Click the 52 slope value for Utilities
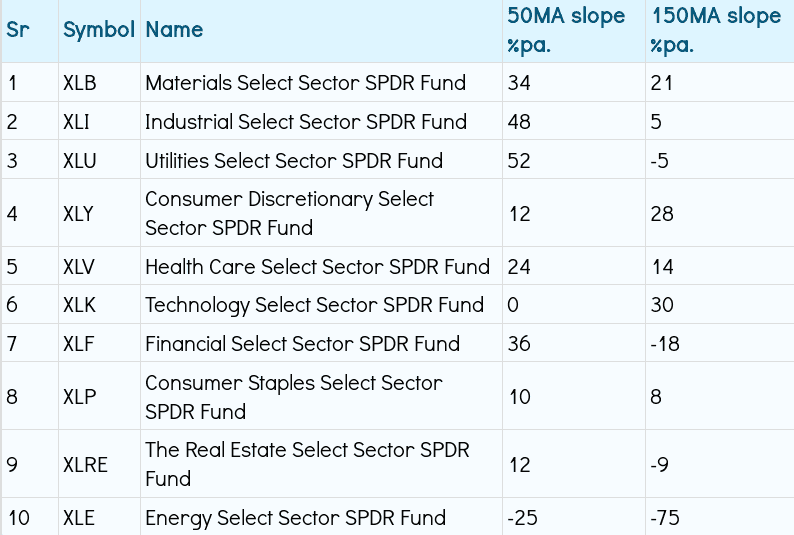794x535 pixels. (519, 161)
